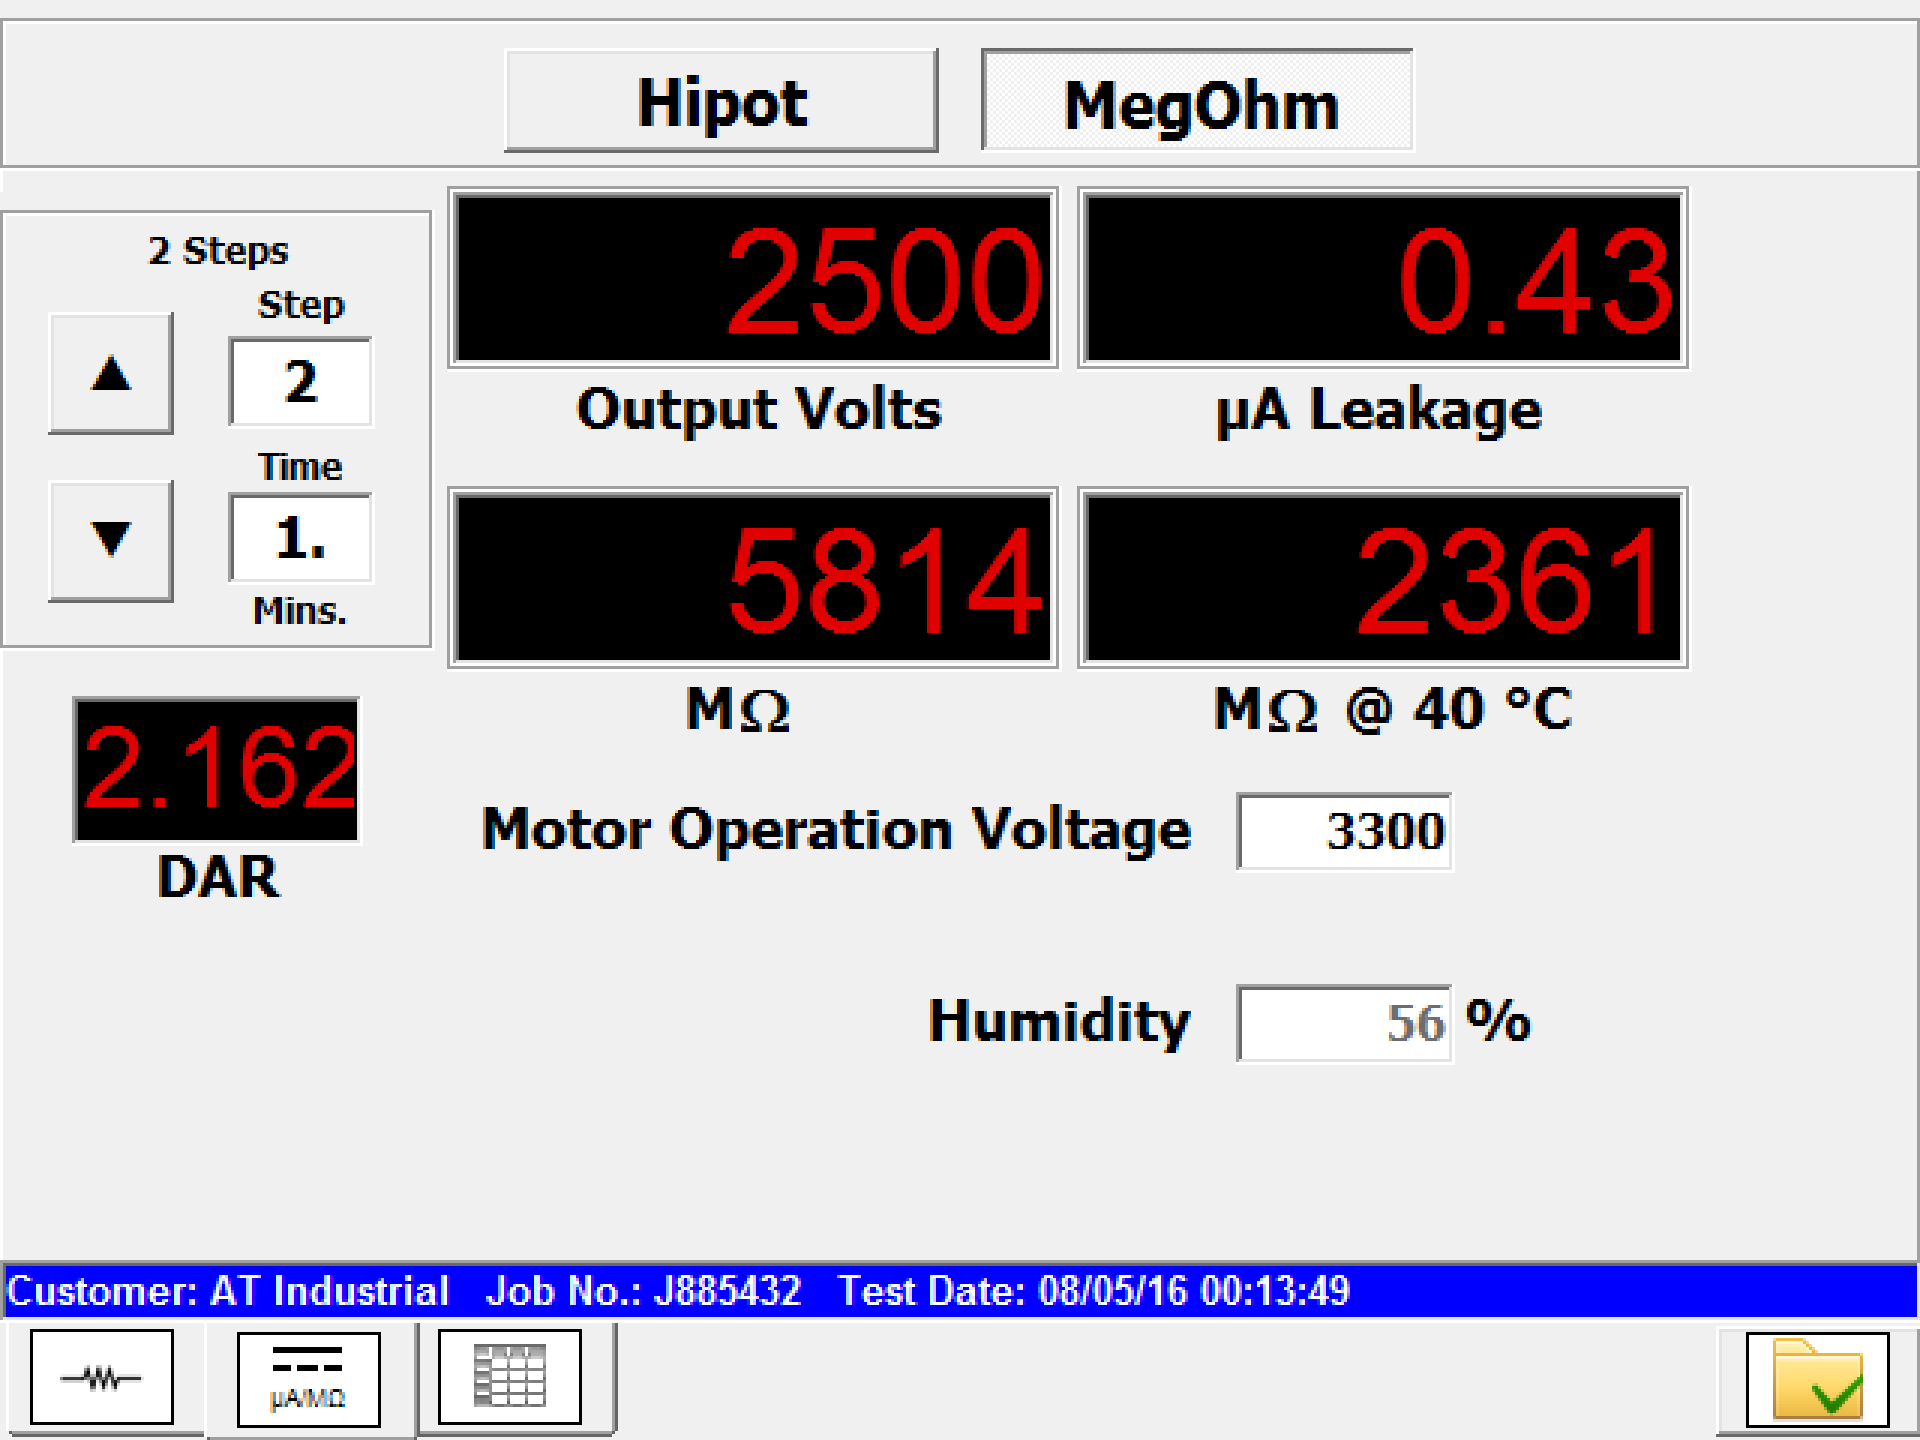Click the Time minutes field
Image resolution: width=1920 pixels, height=1440 pixels.
(300, 538)
